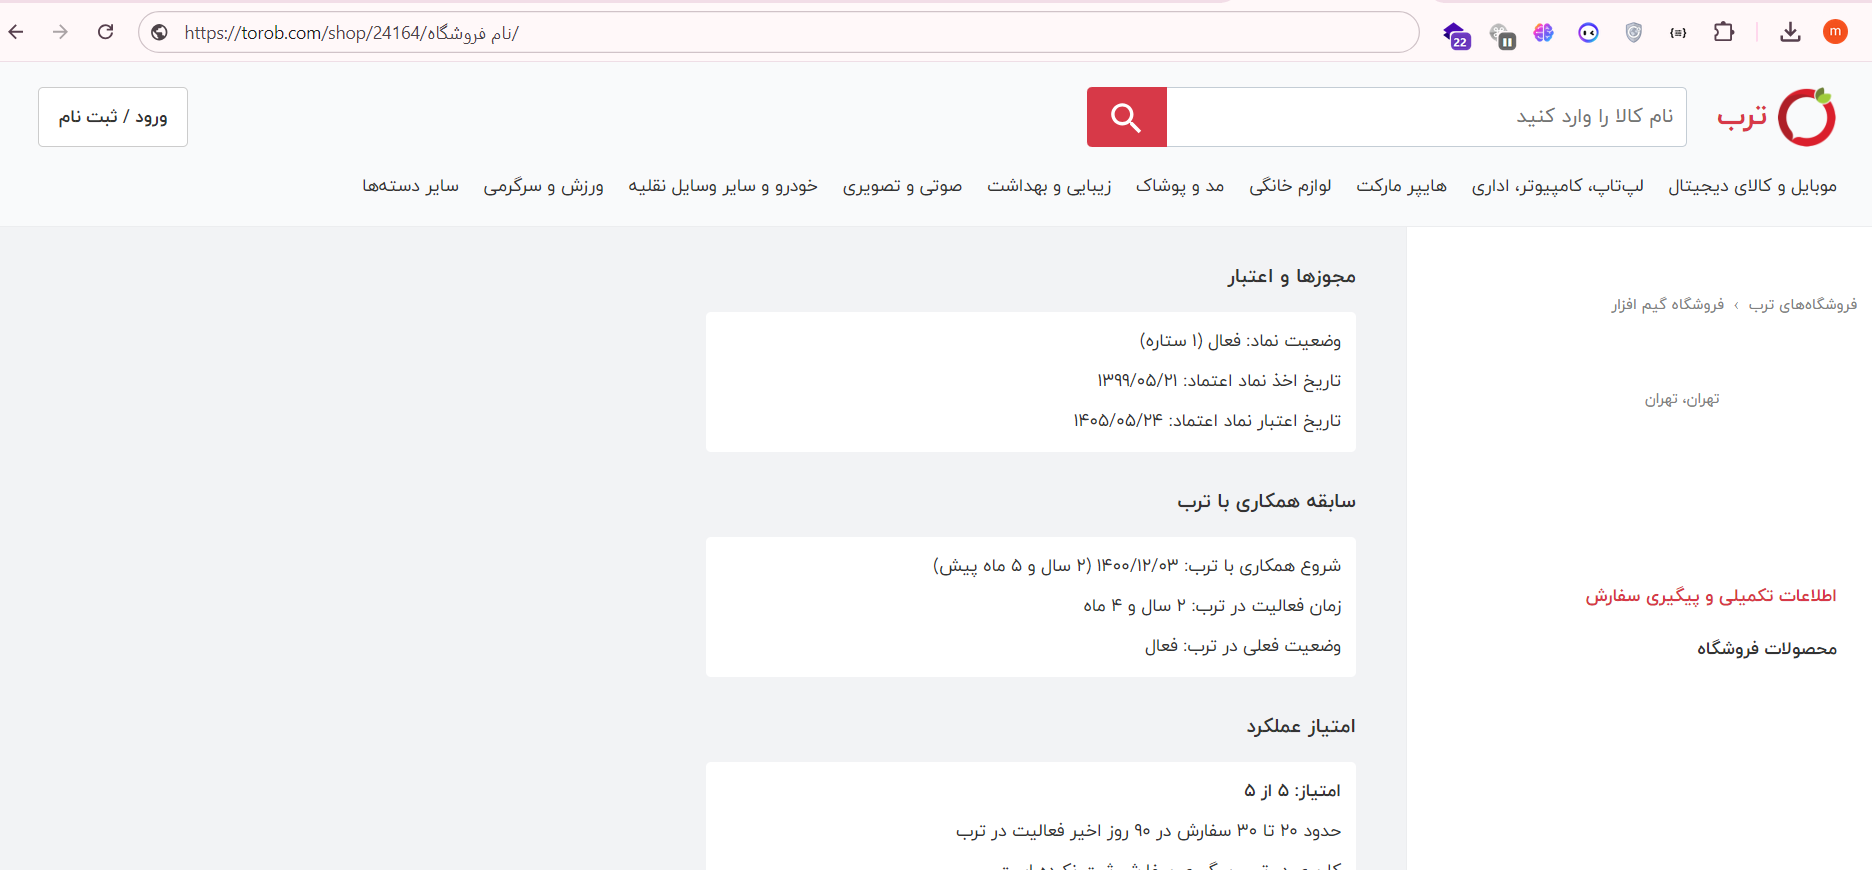Open the globe-with-pause extension icon
The width and height of the screenshot is (1872, 870).
1502,35
